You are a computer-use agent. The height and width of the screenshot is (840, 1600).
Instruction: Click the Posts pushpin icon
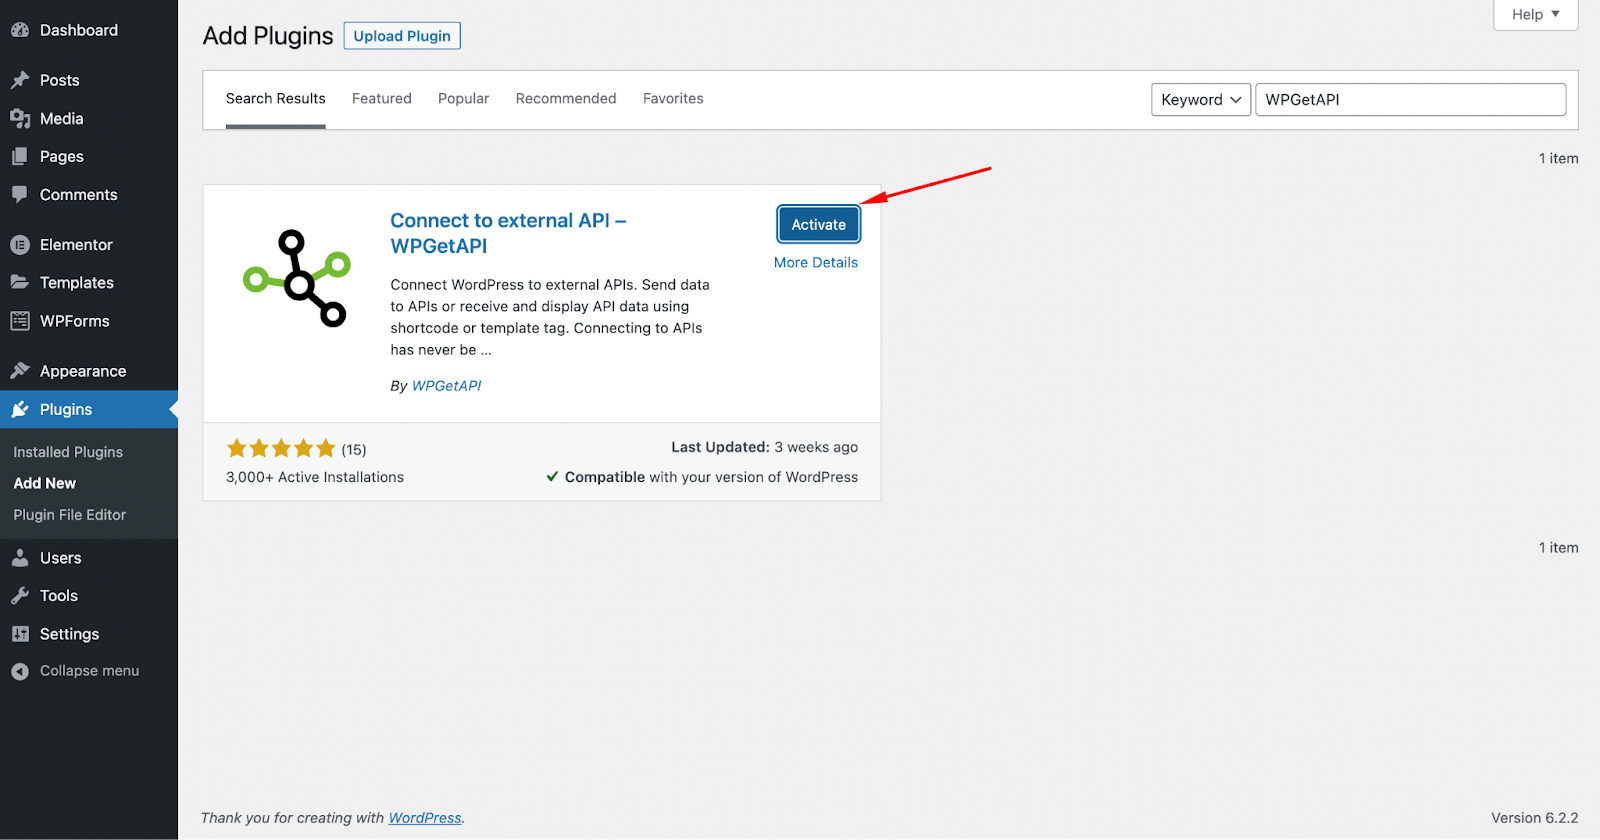click(x=20, y=80)
